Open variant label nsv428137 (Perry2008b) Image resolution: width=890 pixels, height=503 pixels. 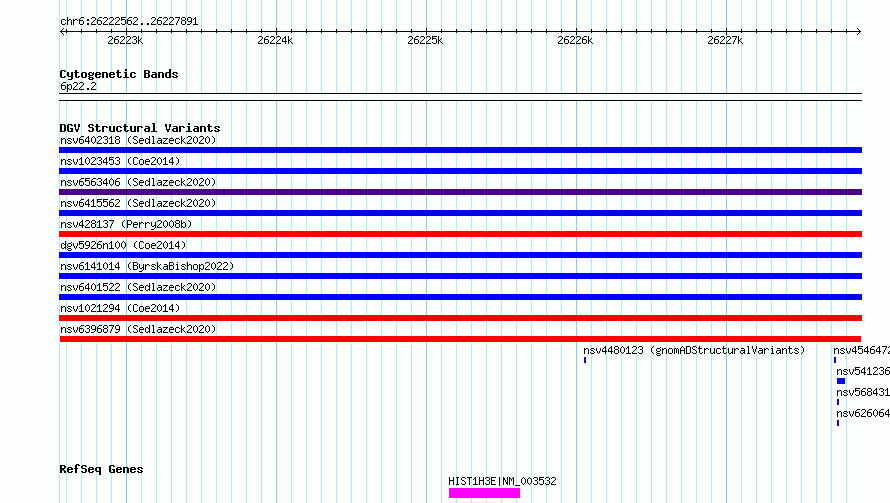pyautogui.click(x=126, y=224)
